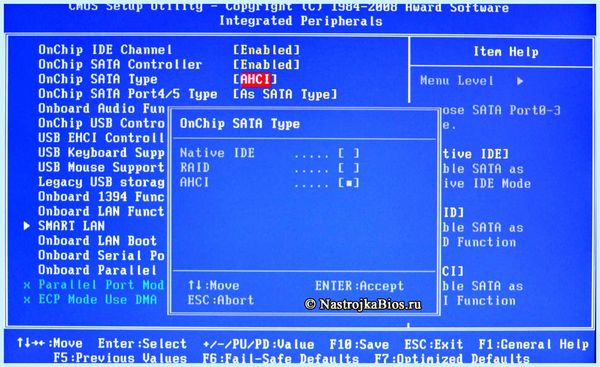Click the x mark before Parallel Port Mode
The image size is (600, 367).
(26, 285)
